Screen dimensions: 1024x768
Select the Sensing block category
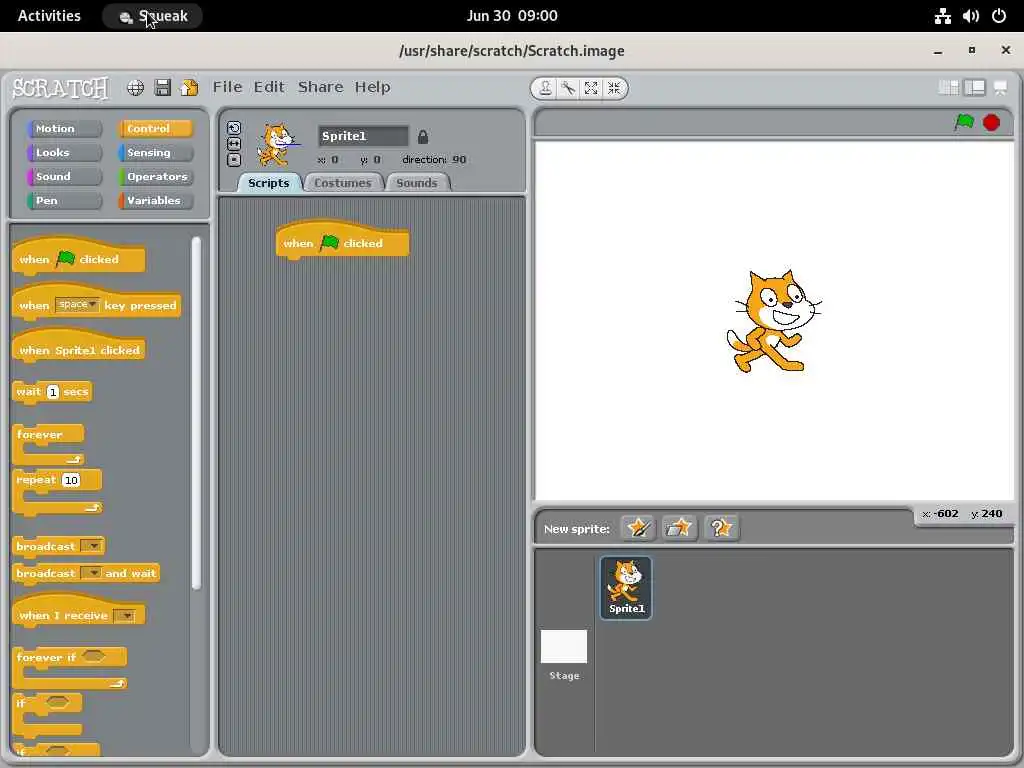(x=155, y=153)
